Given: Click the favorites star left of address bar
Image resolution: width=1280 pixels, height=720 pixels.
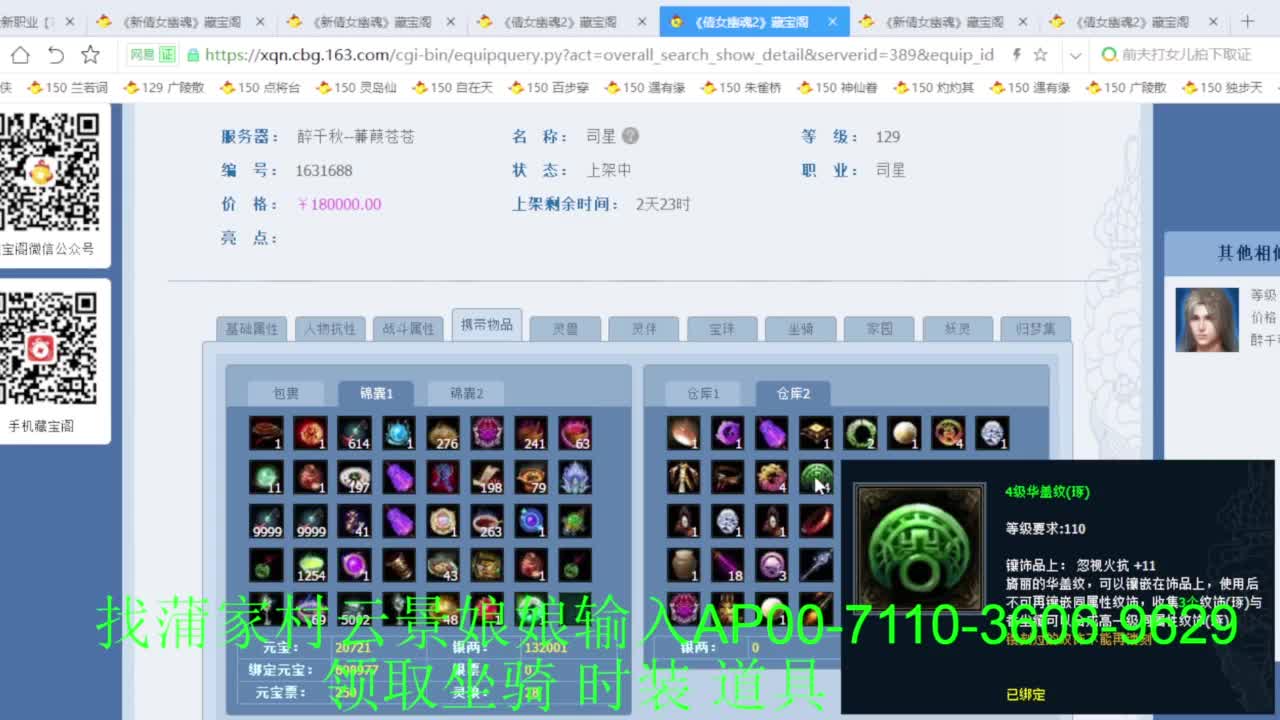Looking at the screenshot, I should 90,55.
